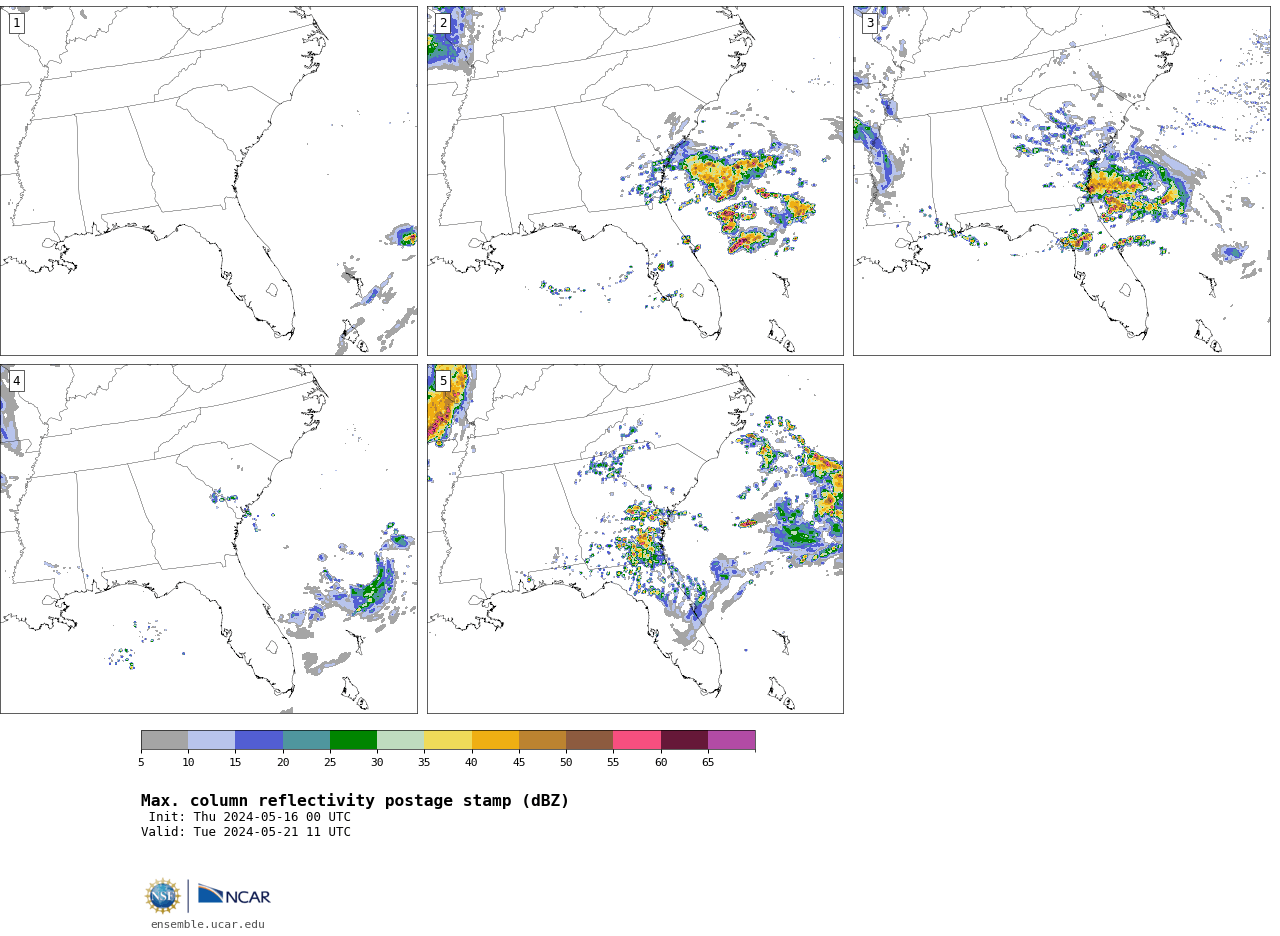
Task: Click the blue 15-20 dBZ swatch
Action: (259, 740)
